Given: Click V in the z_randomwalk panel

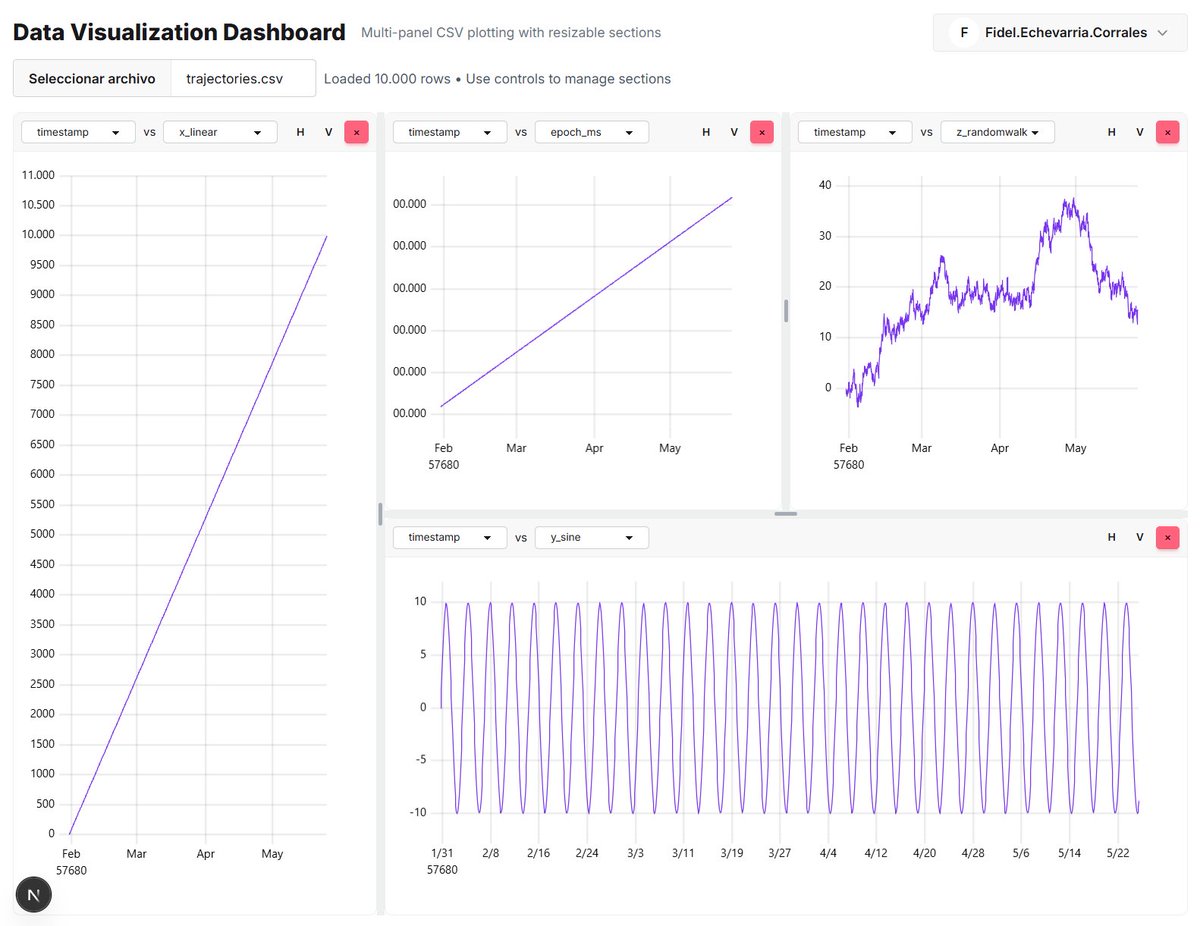Looking at the screenshot, I should [x=1139, y=132].
